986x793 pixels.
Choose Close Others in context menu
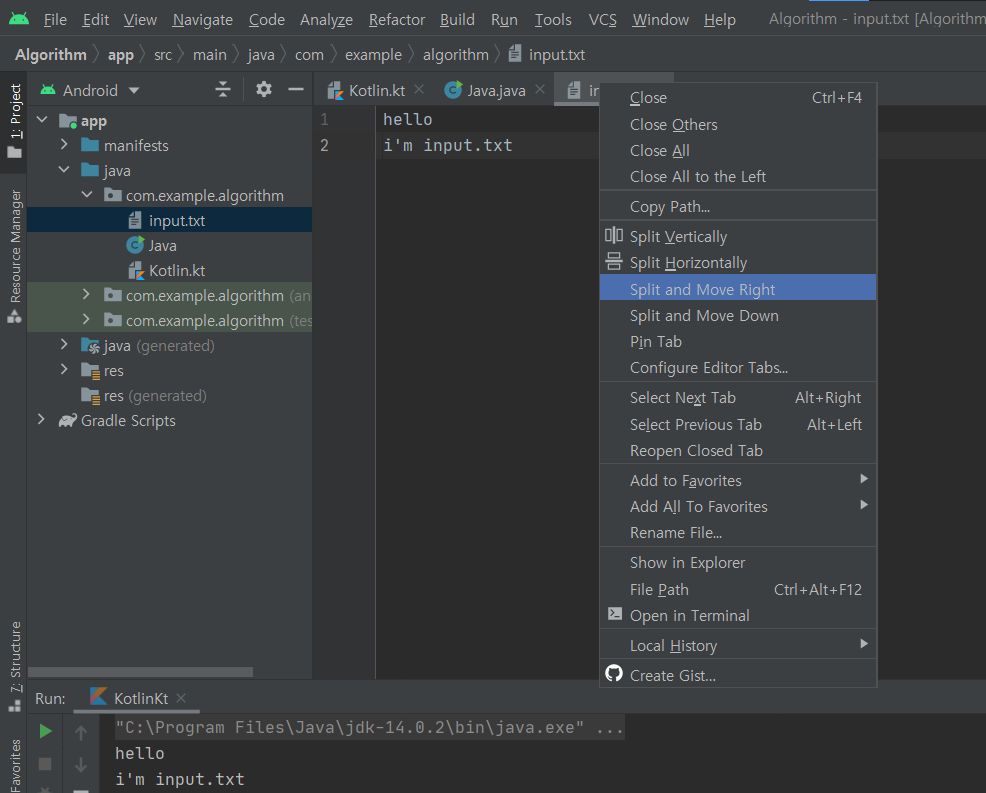pos(738,125)
